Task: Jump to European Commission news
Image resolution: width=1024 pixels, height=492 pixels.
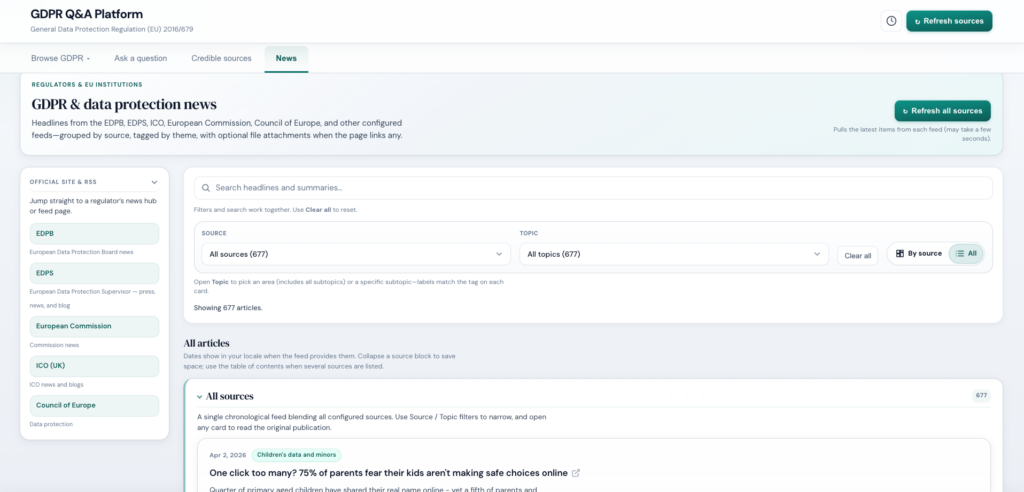Action: (94, 326)
